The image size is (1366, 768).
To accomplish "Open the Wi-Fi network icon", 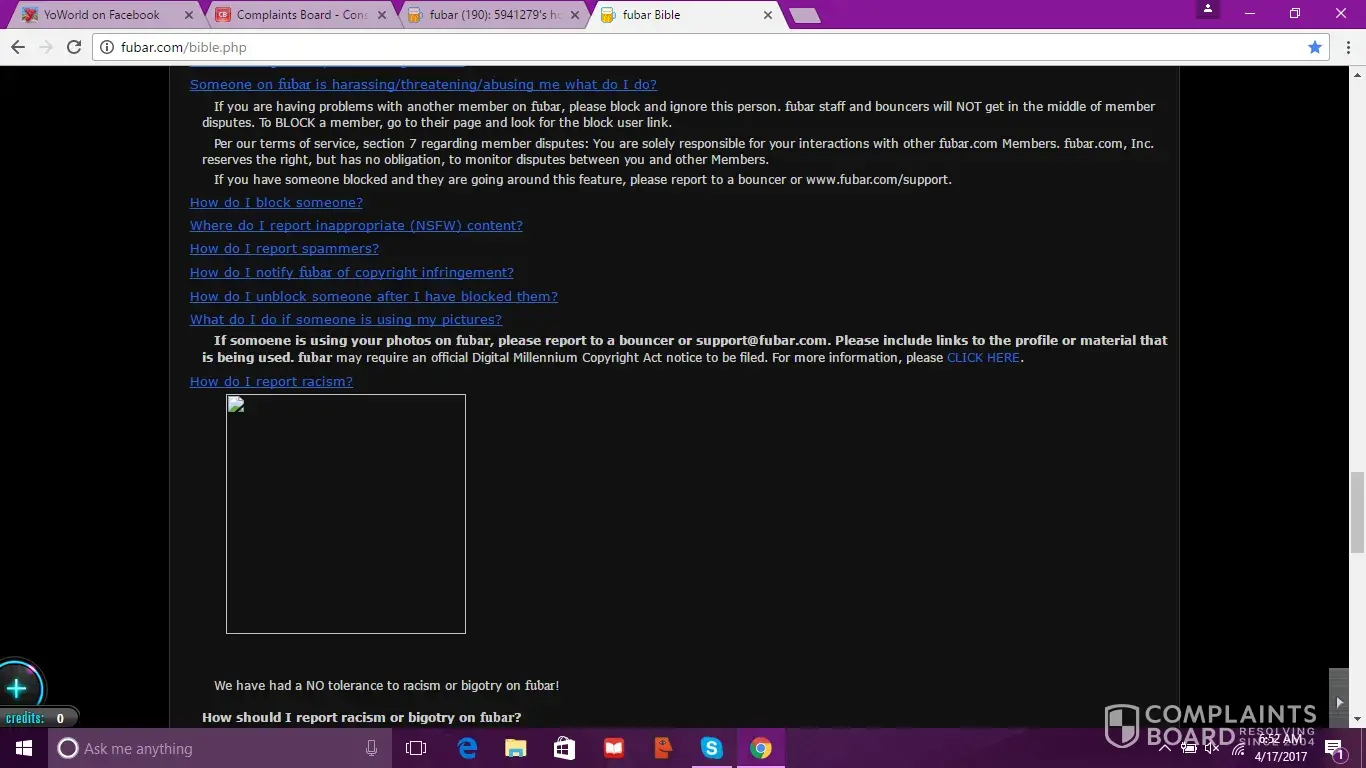I will tap(1238, 748).
